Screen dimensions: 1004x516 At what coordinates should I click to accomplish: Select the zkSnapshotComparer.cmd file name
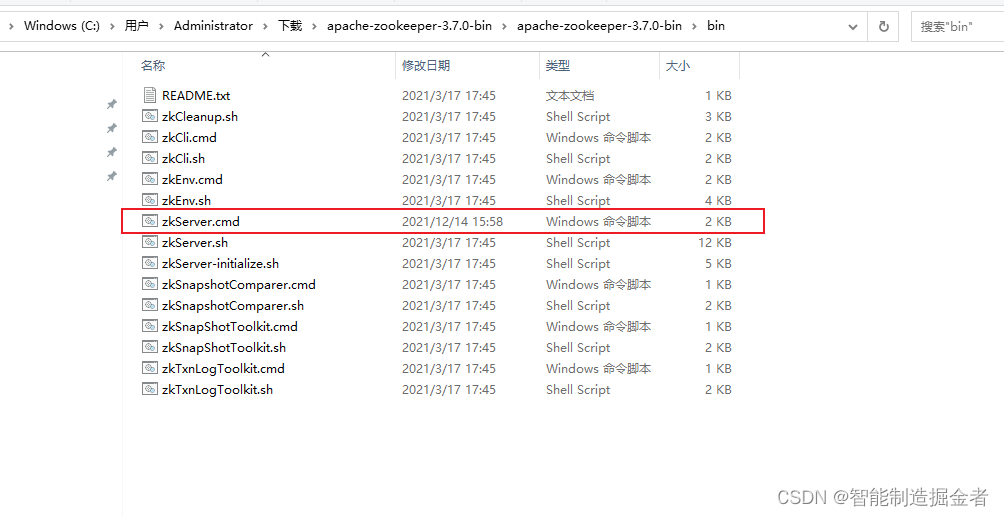pyautogui.click(x=239, y=284)
